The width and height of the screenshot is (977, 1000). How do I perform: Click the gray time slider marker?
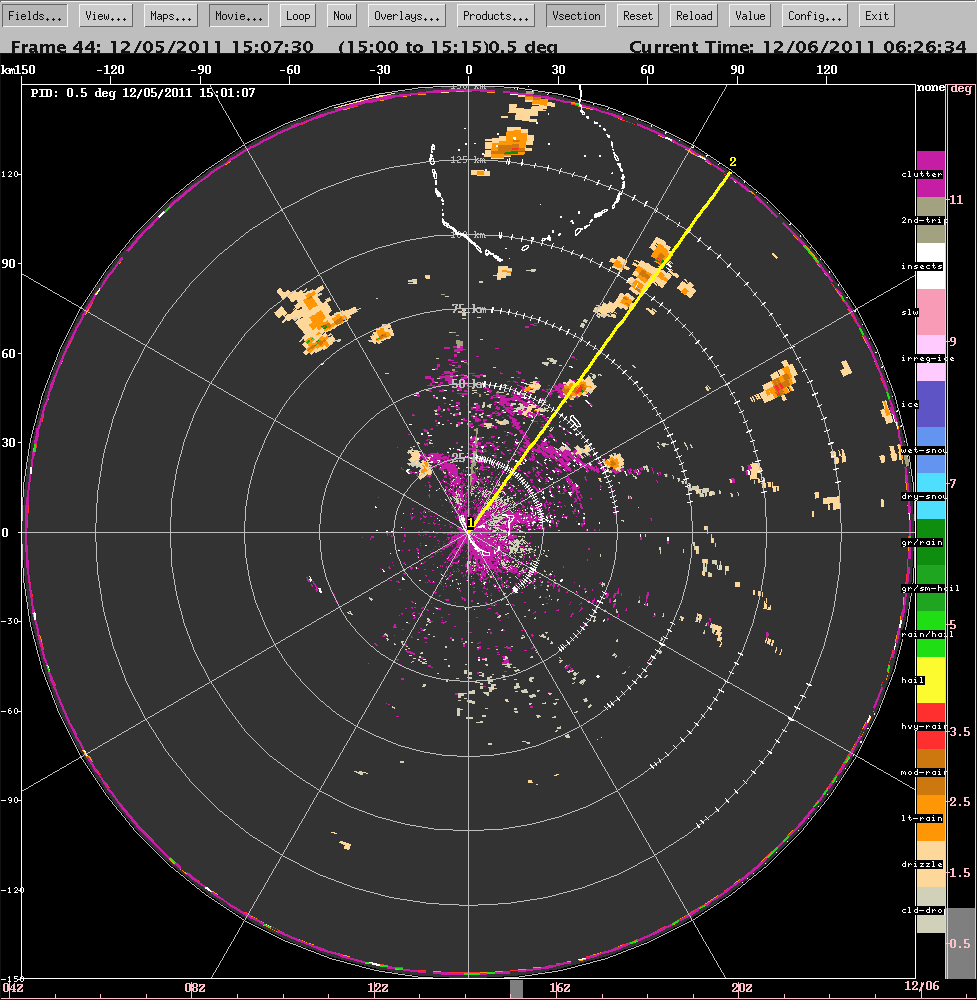tap(516, 988)
